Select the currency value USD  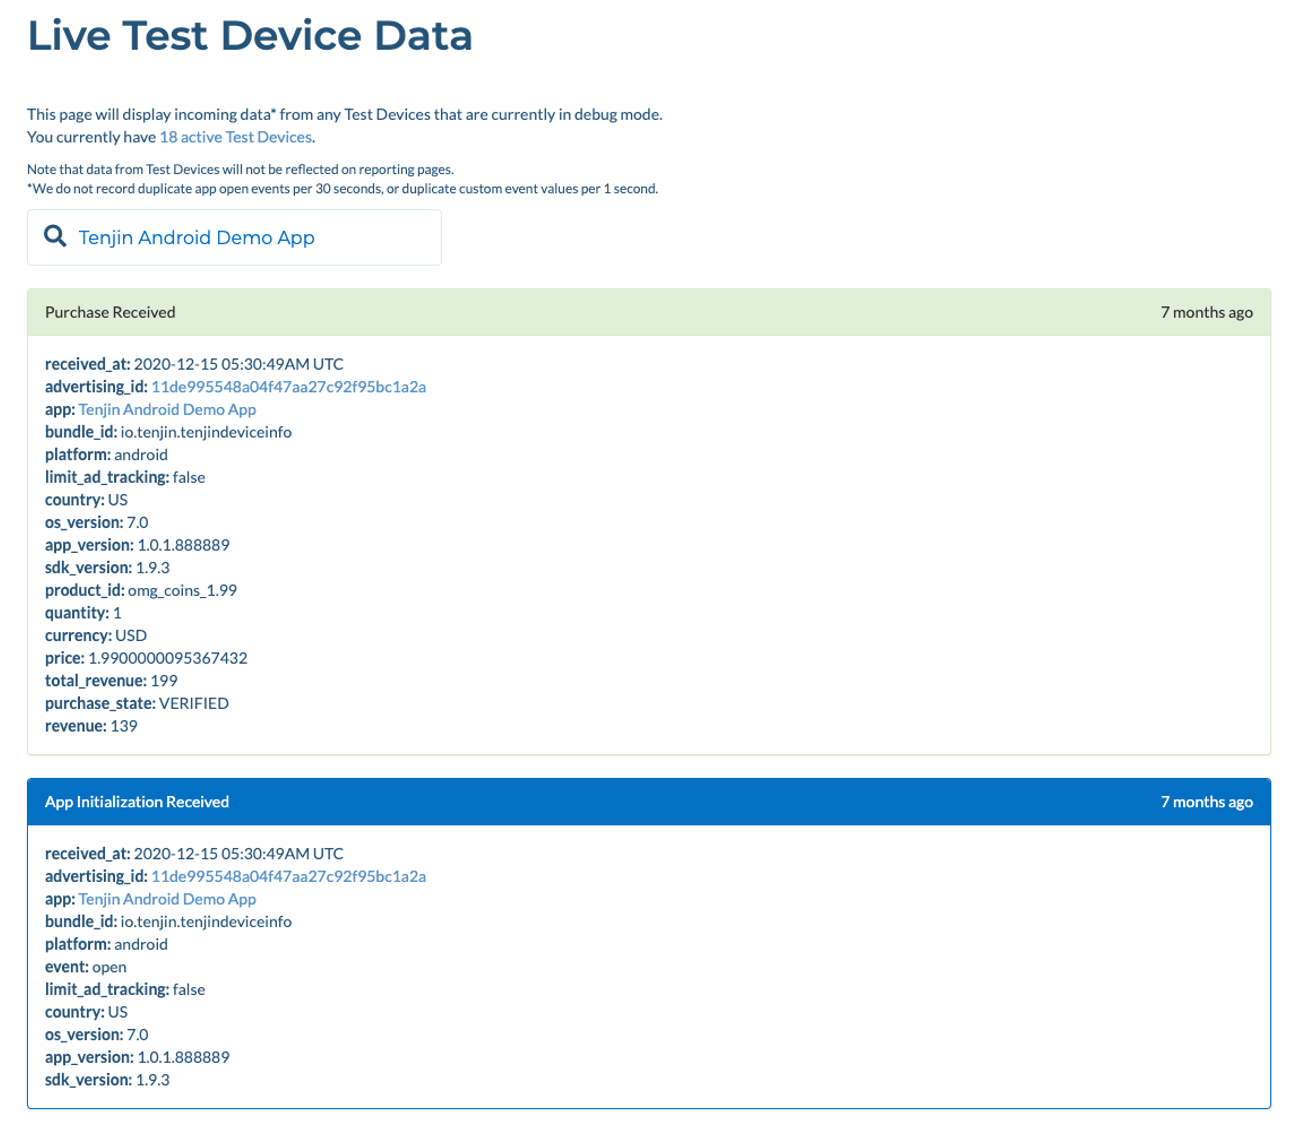pyautogui.click(x=131, y=636)
